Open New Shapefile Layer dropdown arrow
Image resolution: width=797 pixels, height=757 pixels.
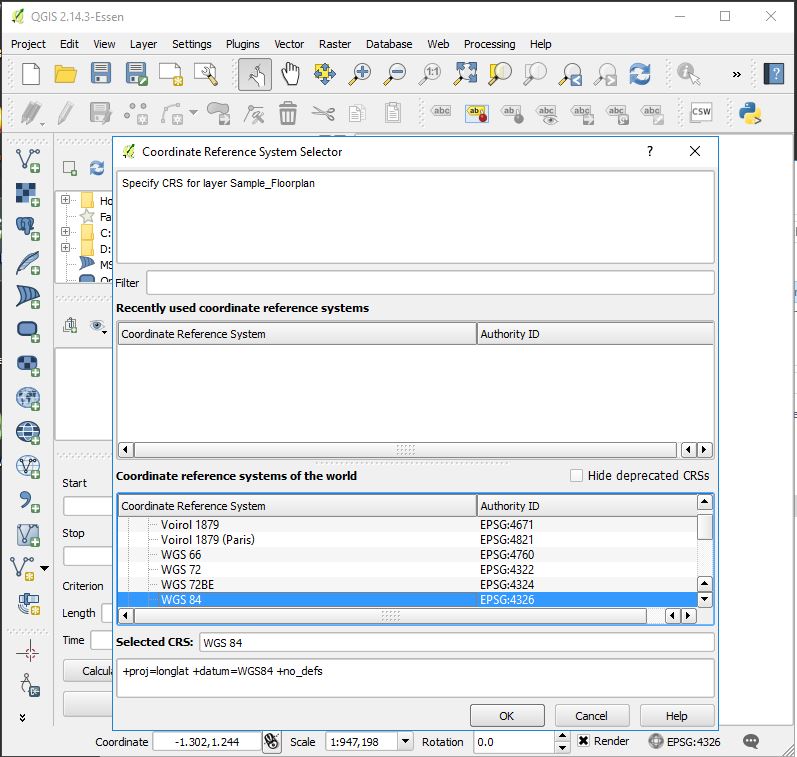tap(45, 568)
